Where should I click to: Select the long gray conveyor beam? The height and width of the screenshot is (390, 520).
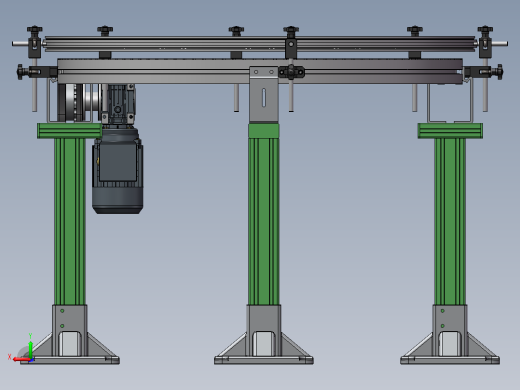click(260, 71)
